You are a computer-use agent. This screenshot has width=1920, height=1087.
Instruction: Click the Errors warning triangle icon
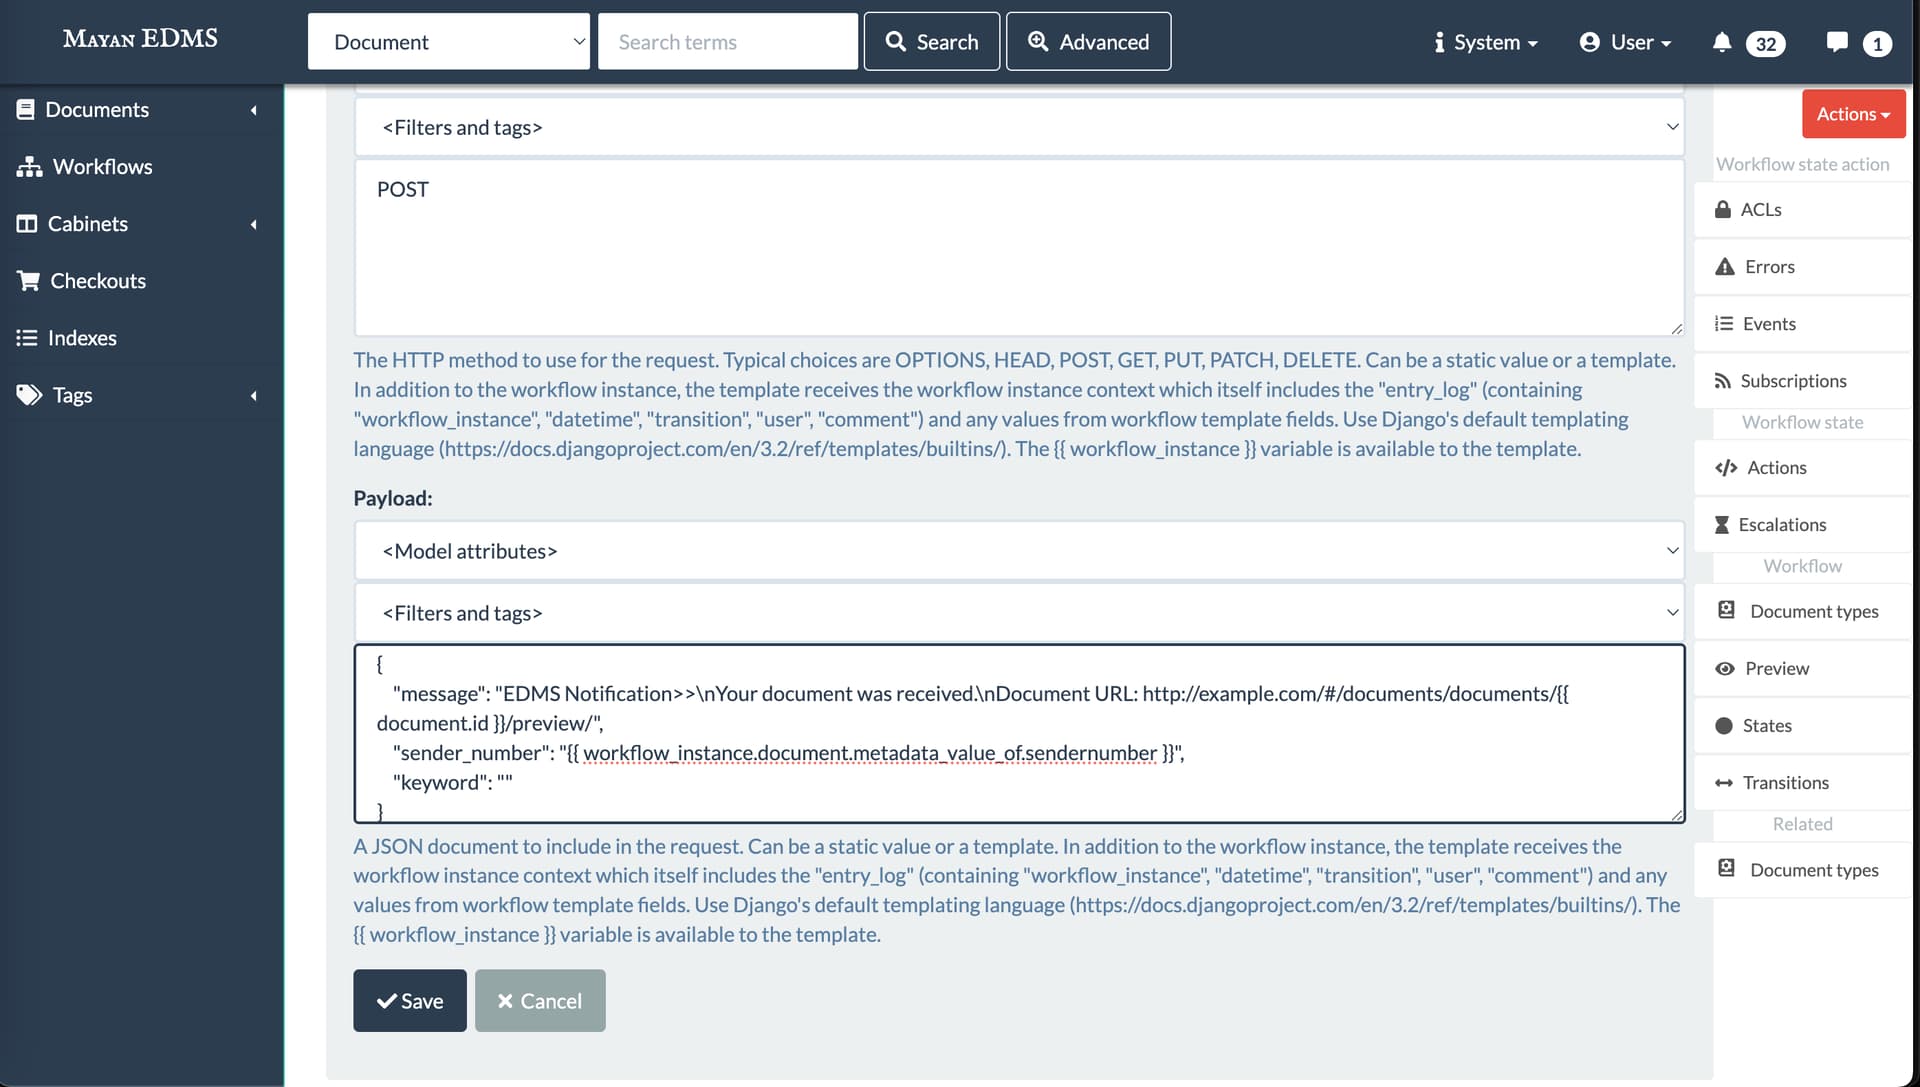click(1725, 267)
